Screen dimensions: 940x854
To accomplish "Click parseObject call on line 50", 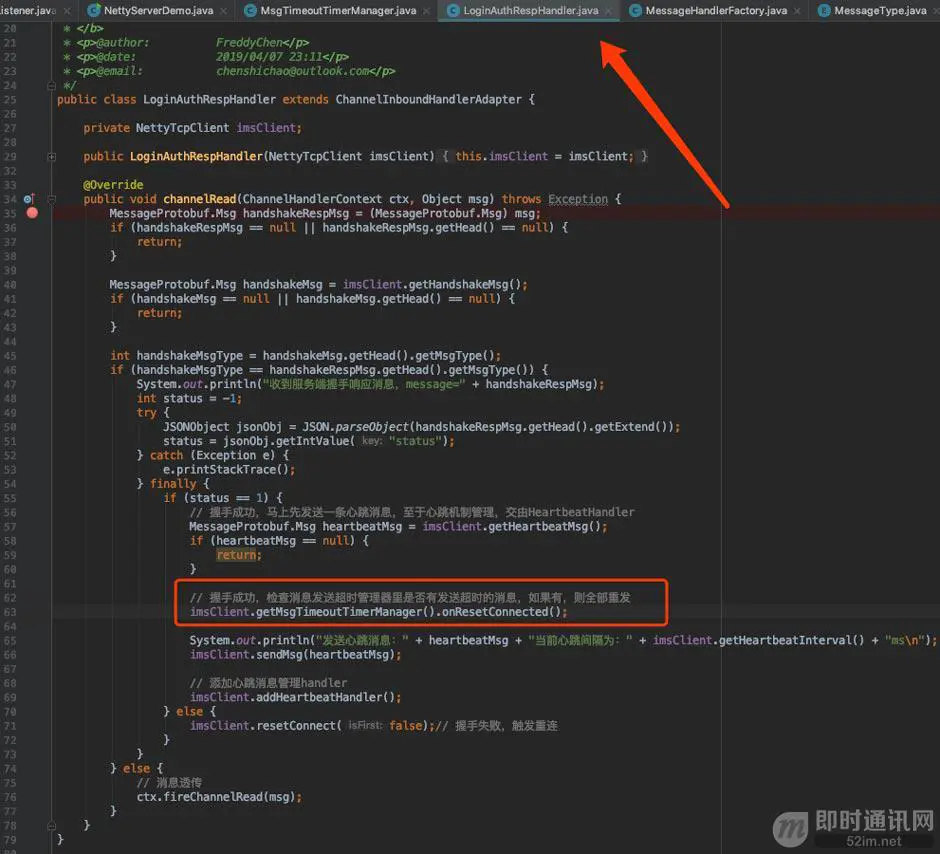I will tap(372, 427).
